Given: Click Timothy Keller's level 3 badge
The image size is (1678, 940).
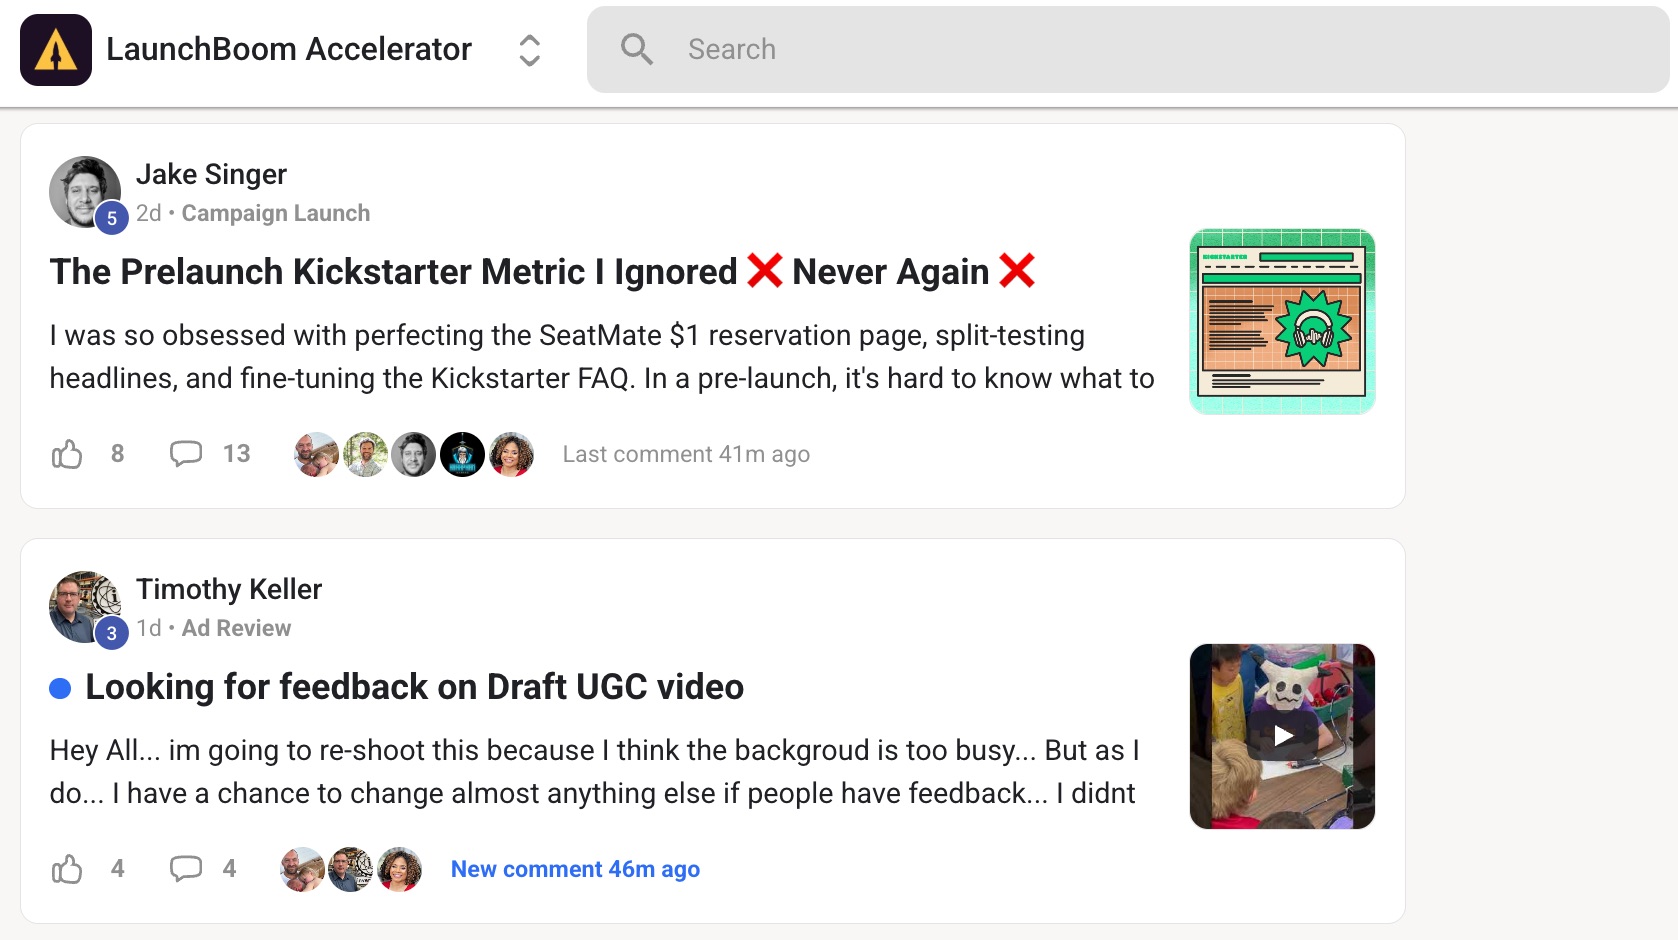Looking at the screenshot, I should pos(112,633).
